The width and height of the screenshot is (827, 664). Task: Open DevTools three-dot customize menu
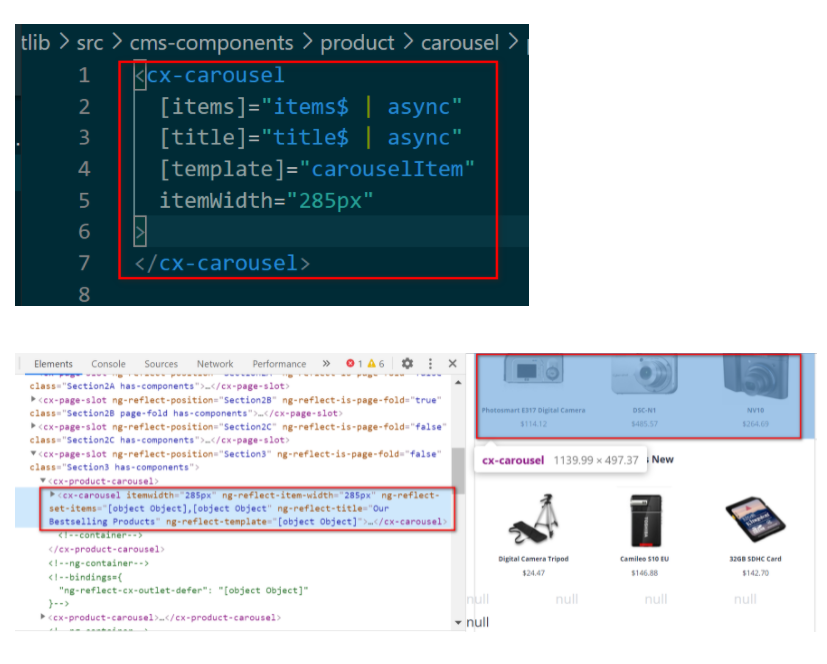tap(430, 363)
